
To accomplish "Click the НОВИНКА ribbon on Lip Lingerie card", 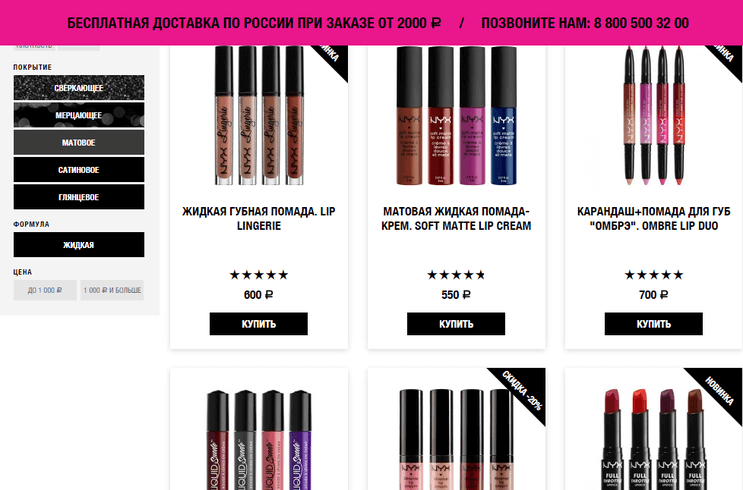I will pyautogui.click(x=331, y=57).
